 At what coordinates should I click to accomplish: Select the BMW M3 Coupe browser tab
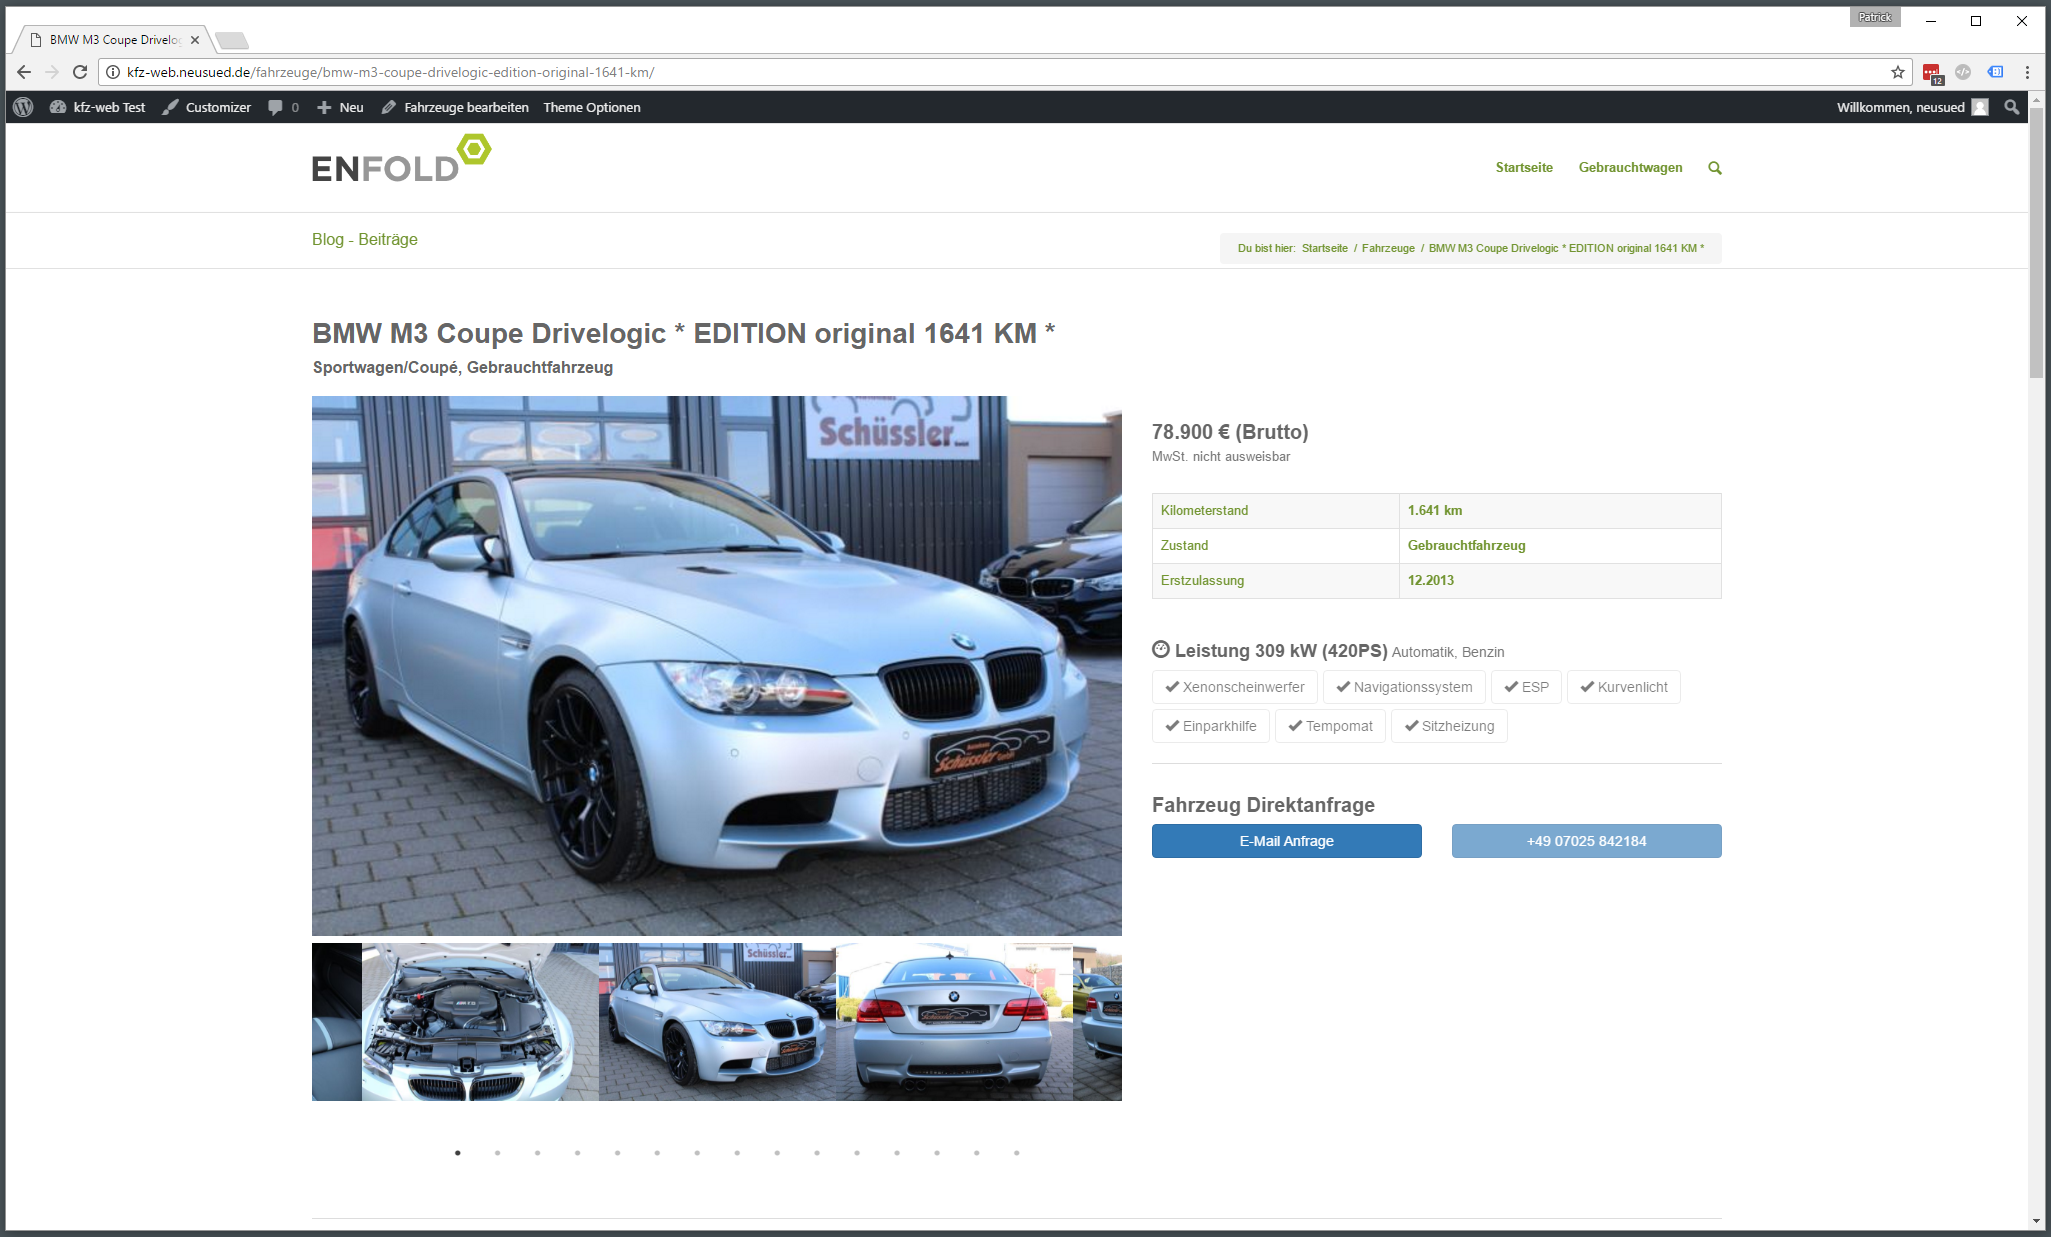[x=115, y=40]
